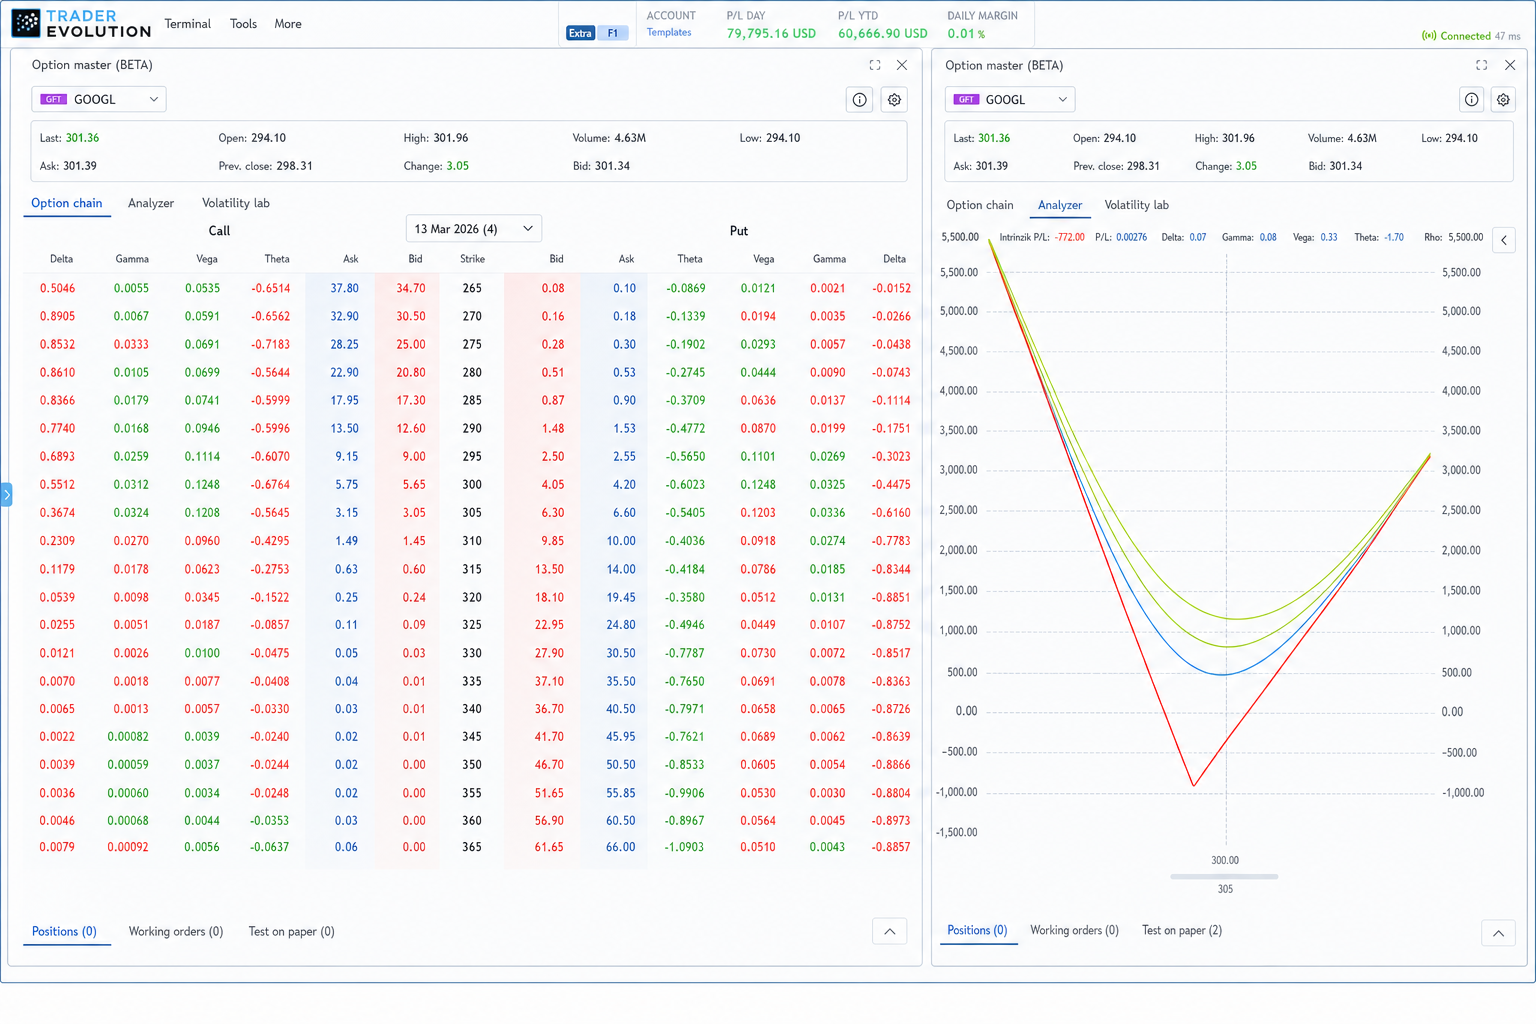Expand left panel positions chevron
The image size is (1536, 1024).
pos(889,931)
